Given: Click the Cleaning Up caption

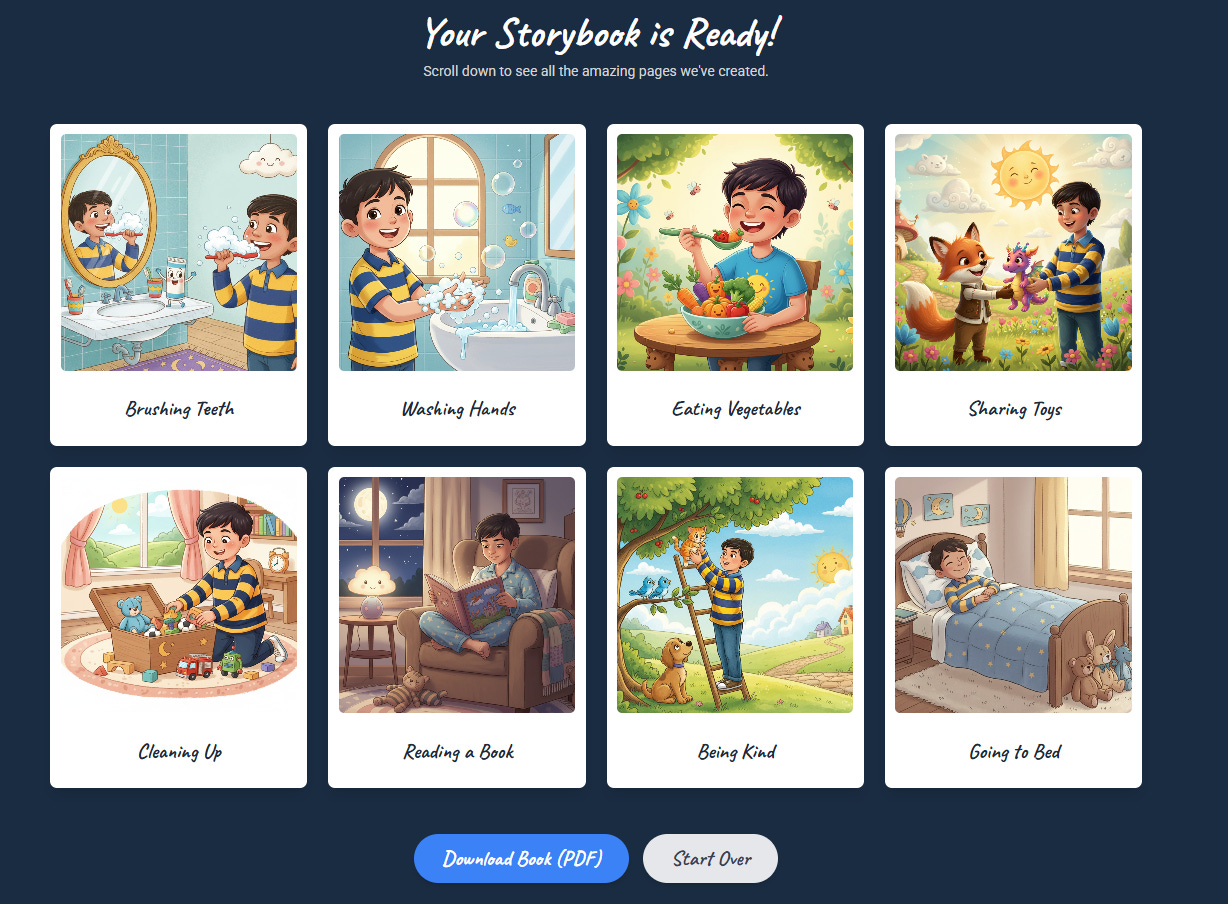Looking at the screenshot, I should coord(180,752).
